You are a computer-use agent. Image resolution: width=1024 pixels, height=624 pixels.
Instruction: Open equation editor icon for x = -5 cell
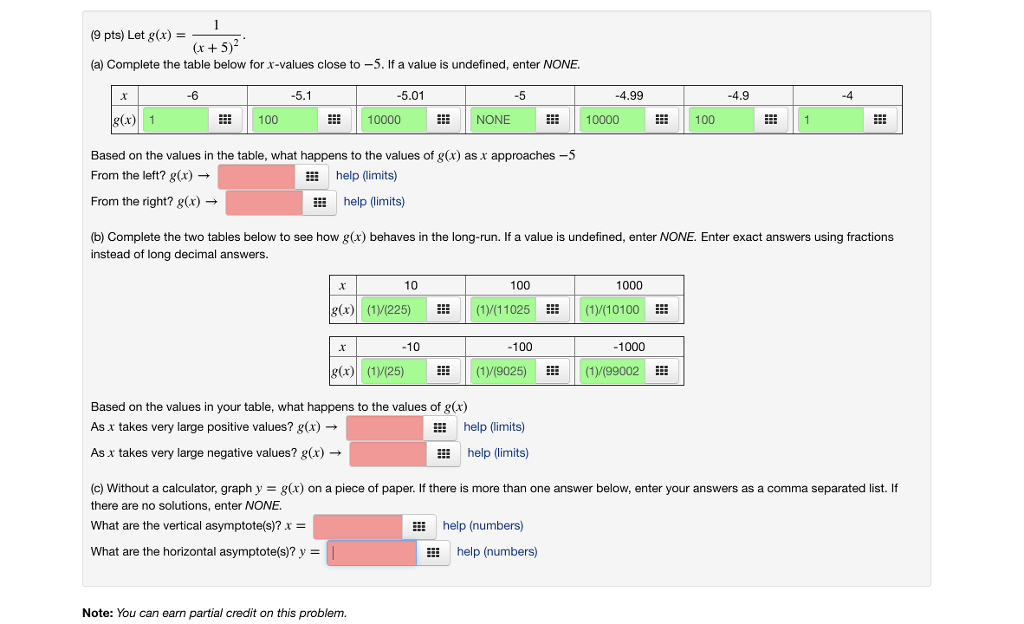tap(552, 119)
